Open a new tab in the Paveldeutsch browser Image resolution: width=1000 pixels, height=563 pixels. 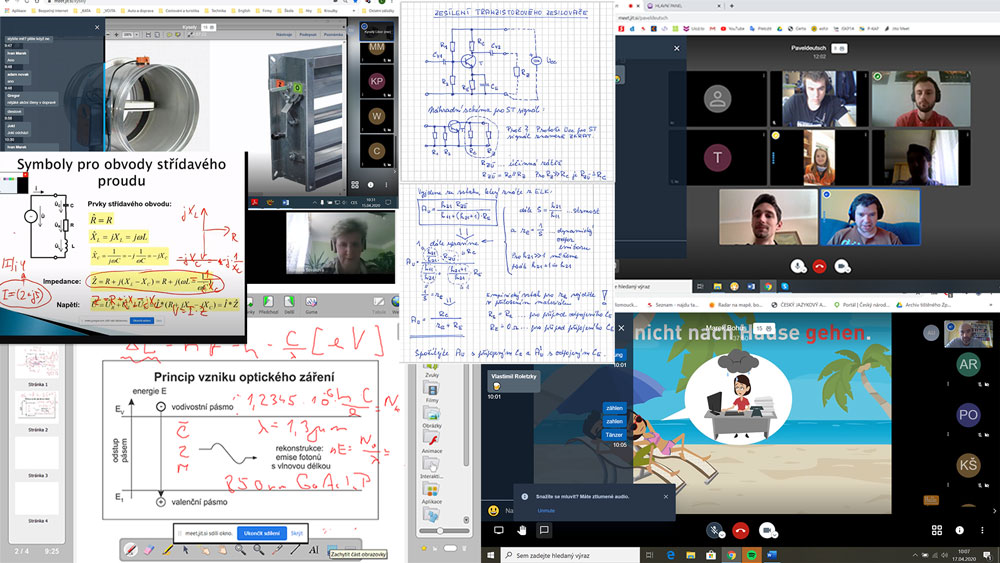[732, 6]
